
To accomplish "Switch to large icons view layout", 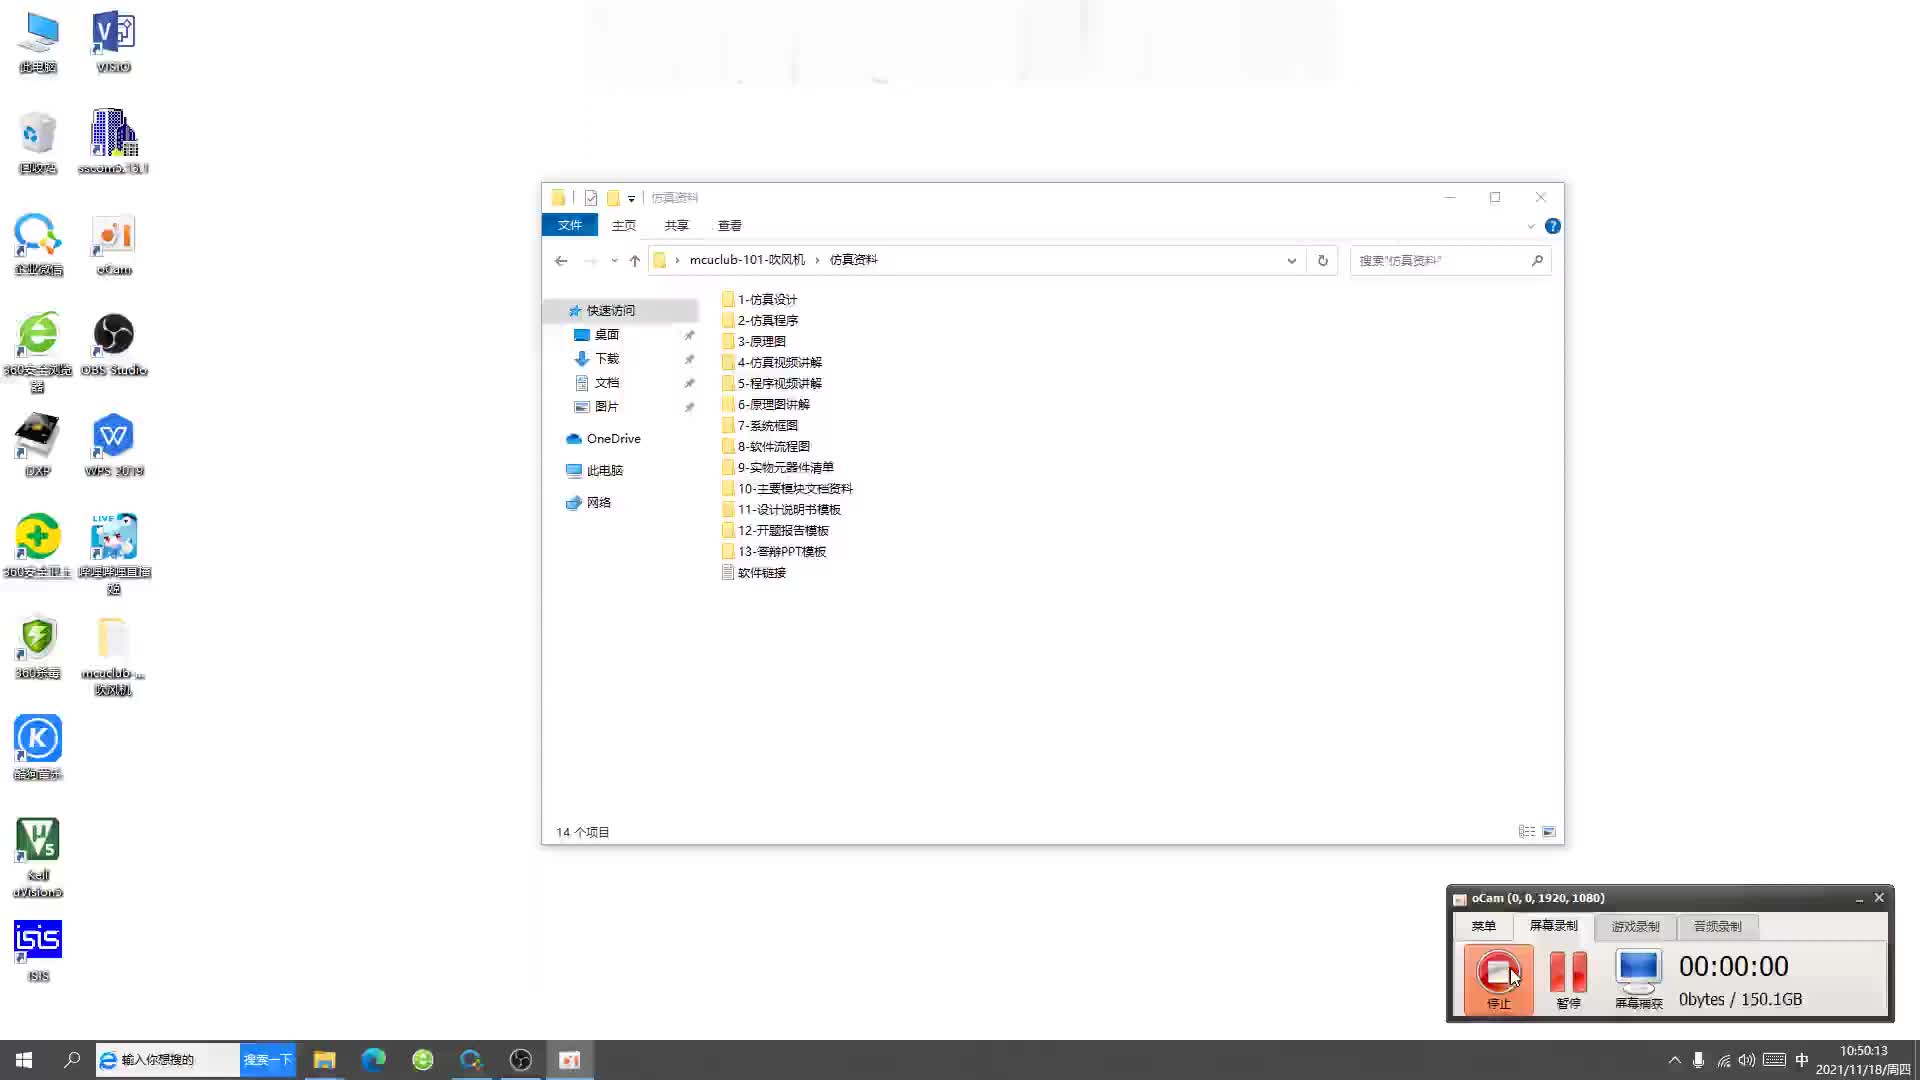I will point(1549,832).
